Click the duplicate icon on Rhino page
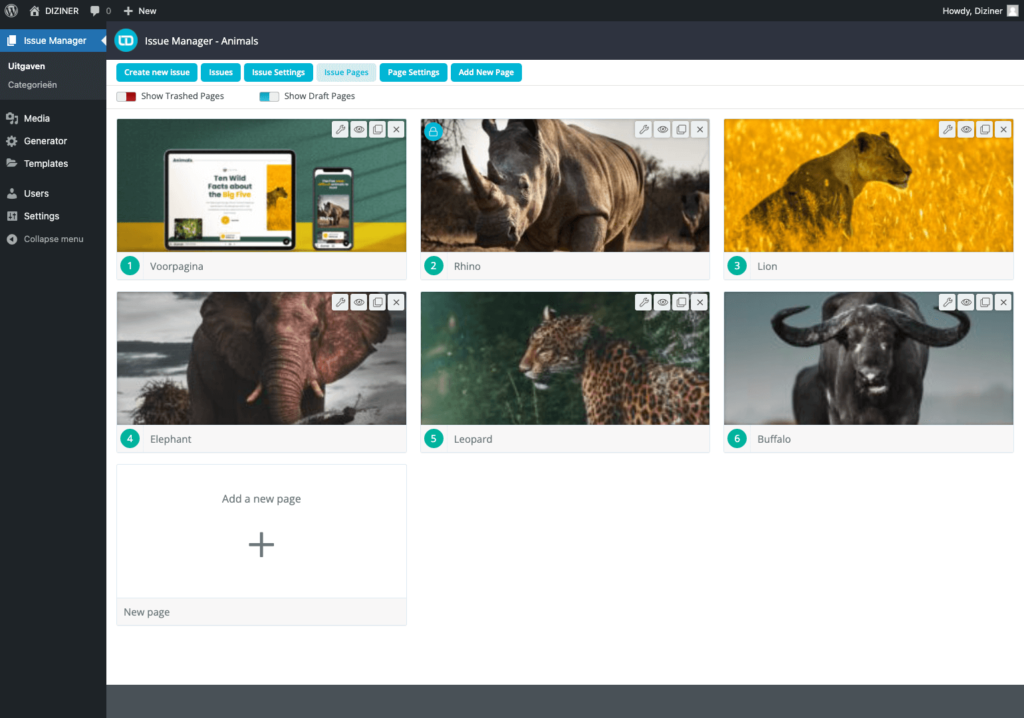1024x718 pixels. coord(681,130)
